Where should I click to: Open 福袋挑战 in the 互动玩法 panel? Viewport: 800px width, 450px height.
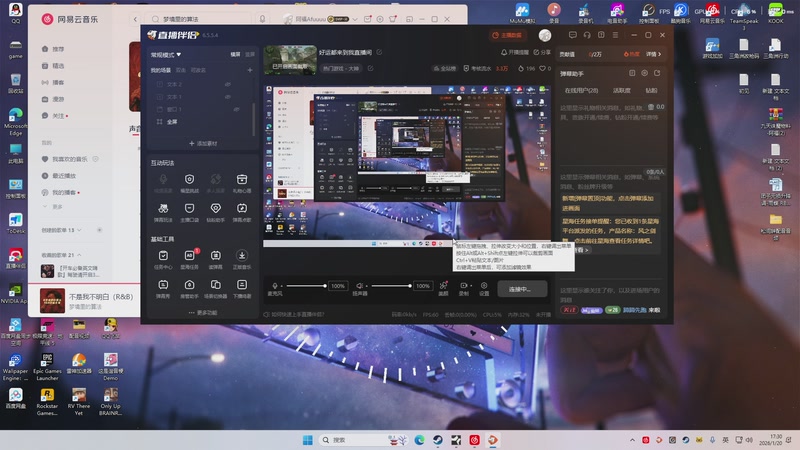pos(189,183)
